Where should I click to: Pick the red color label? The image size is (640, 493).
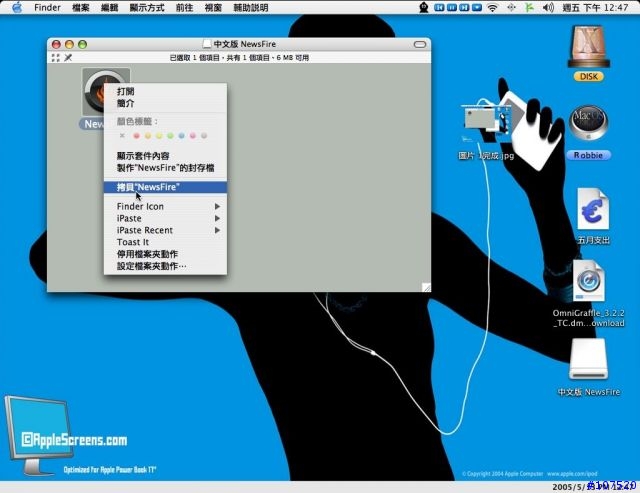point(137,135)
